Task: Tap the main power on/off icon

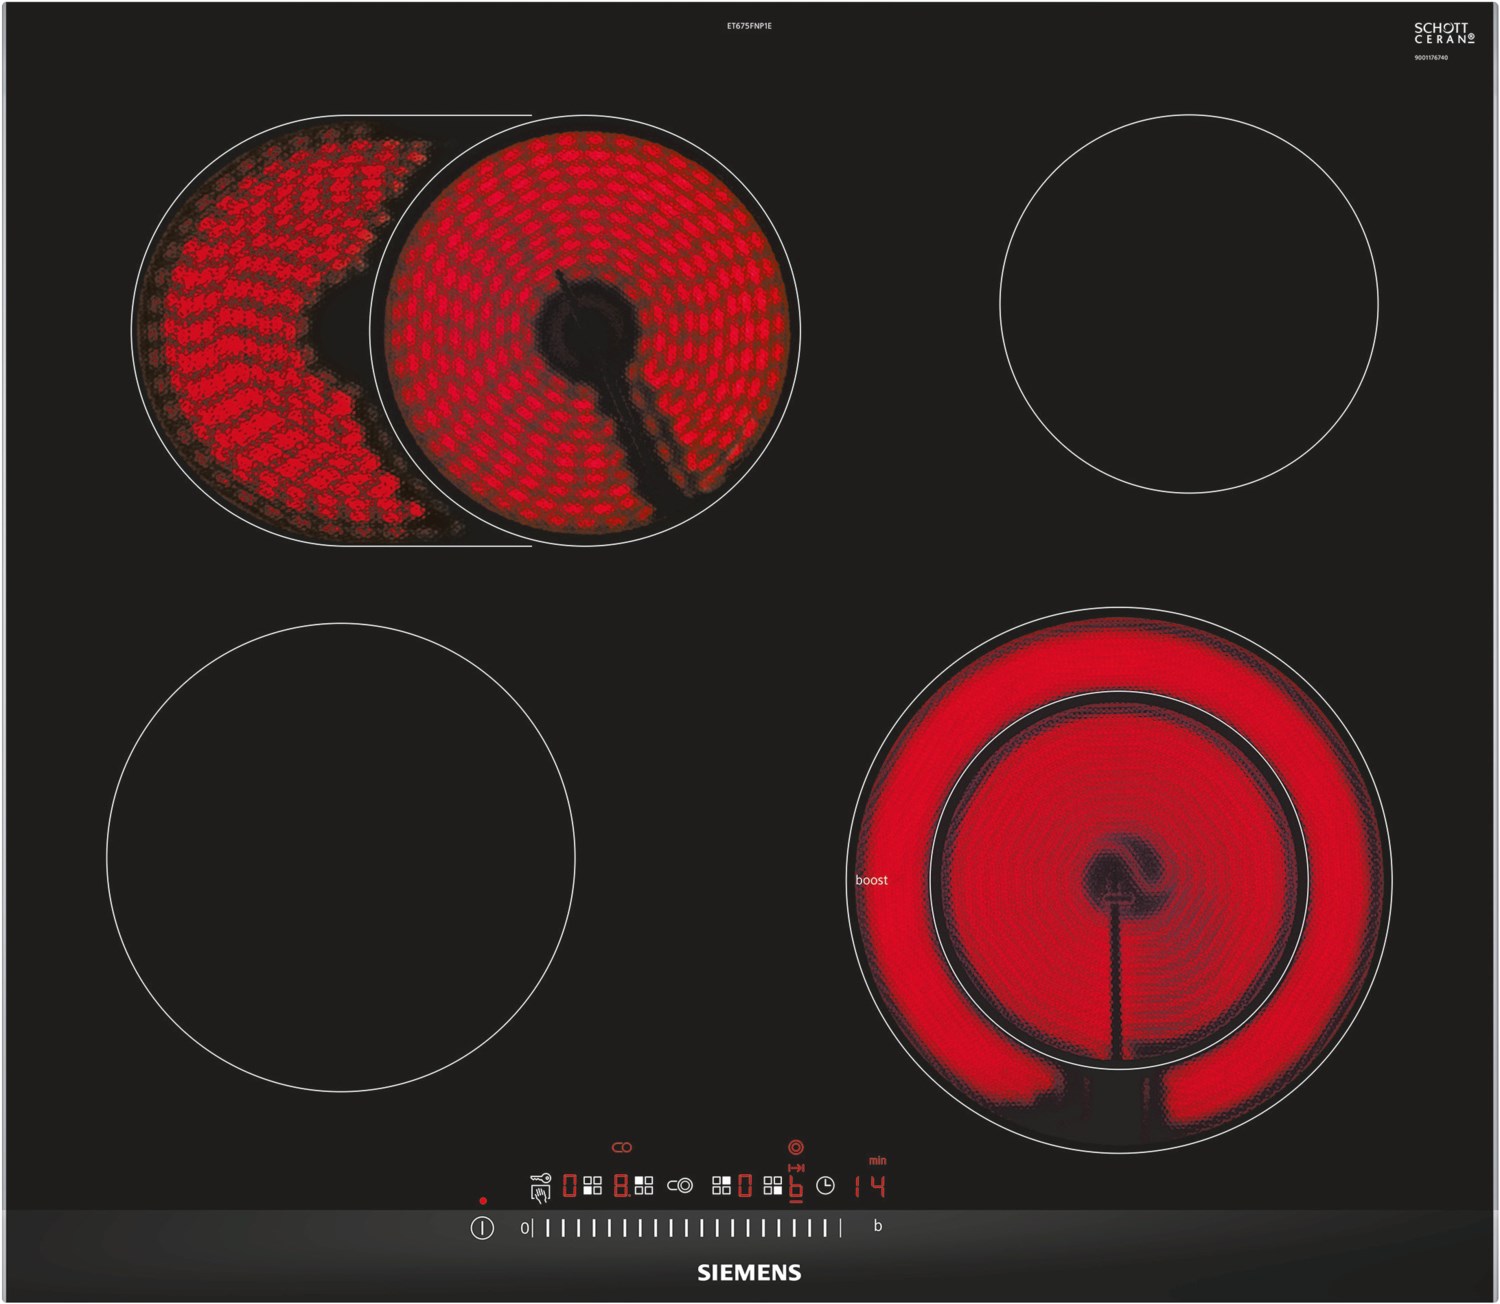Action: (482, 1228)
